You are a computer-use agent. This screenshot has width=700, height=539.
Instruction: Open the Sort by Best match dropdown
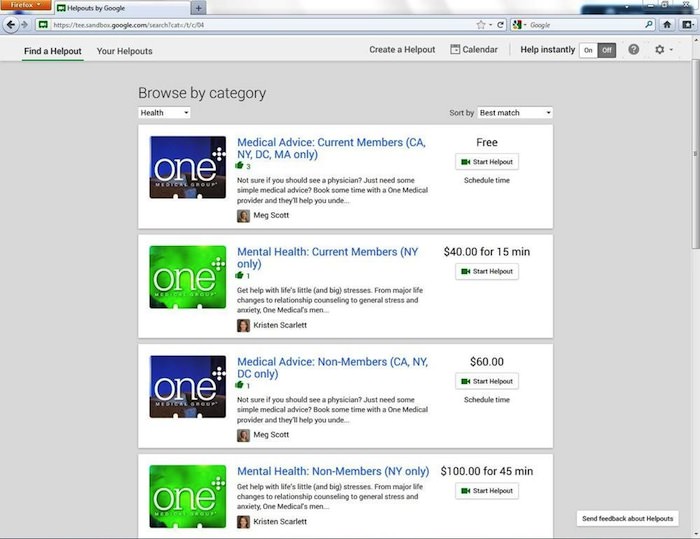[x=514, y=113]
